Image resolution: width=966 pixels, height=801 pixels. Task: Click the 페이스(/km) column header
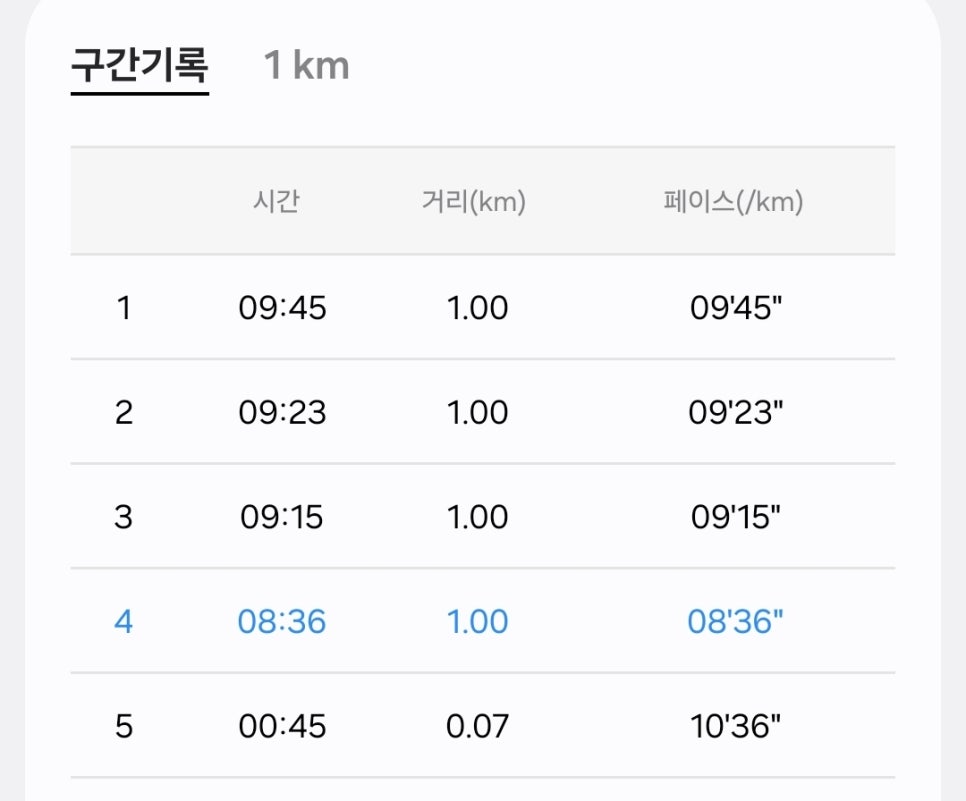click(733, 201)
